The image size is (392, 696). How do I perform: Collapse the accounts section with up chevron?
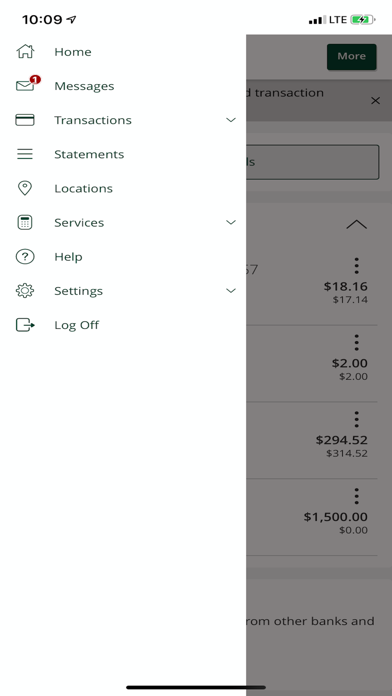point(356,224)
